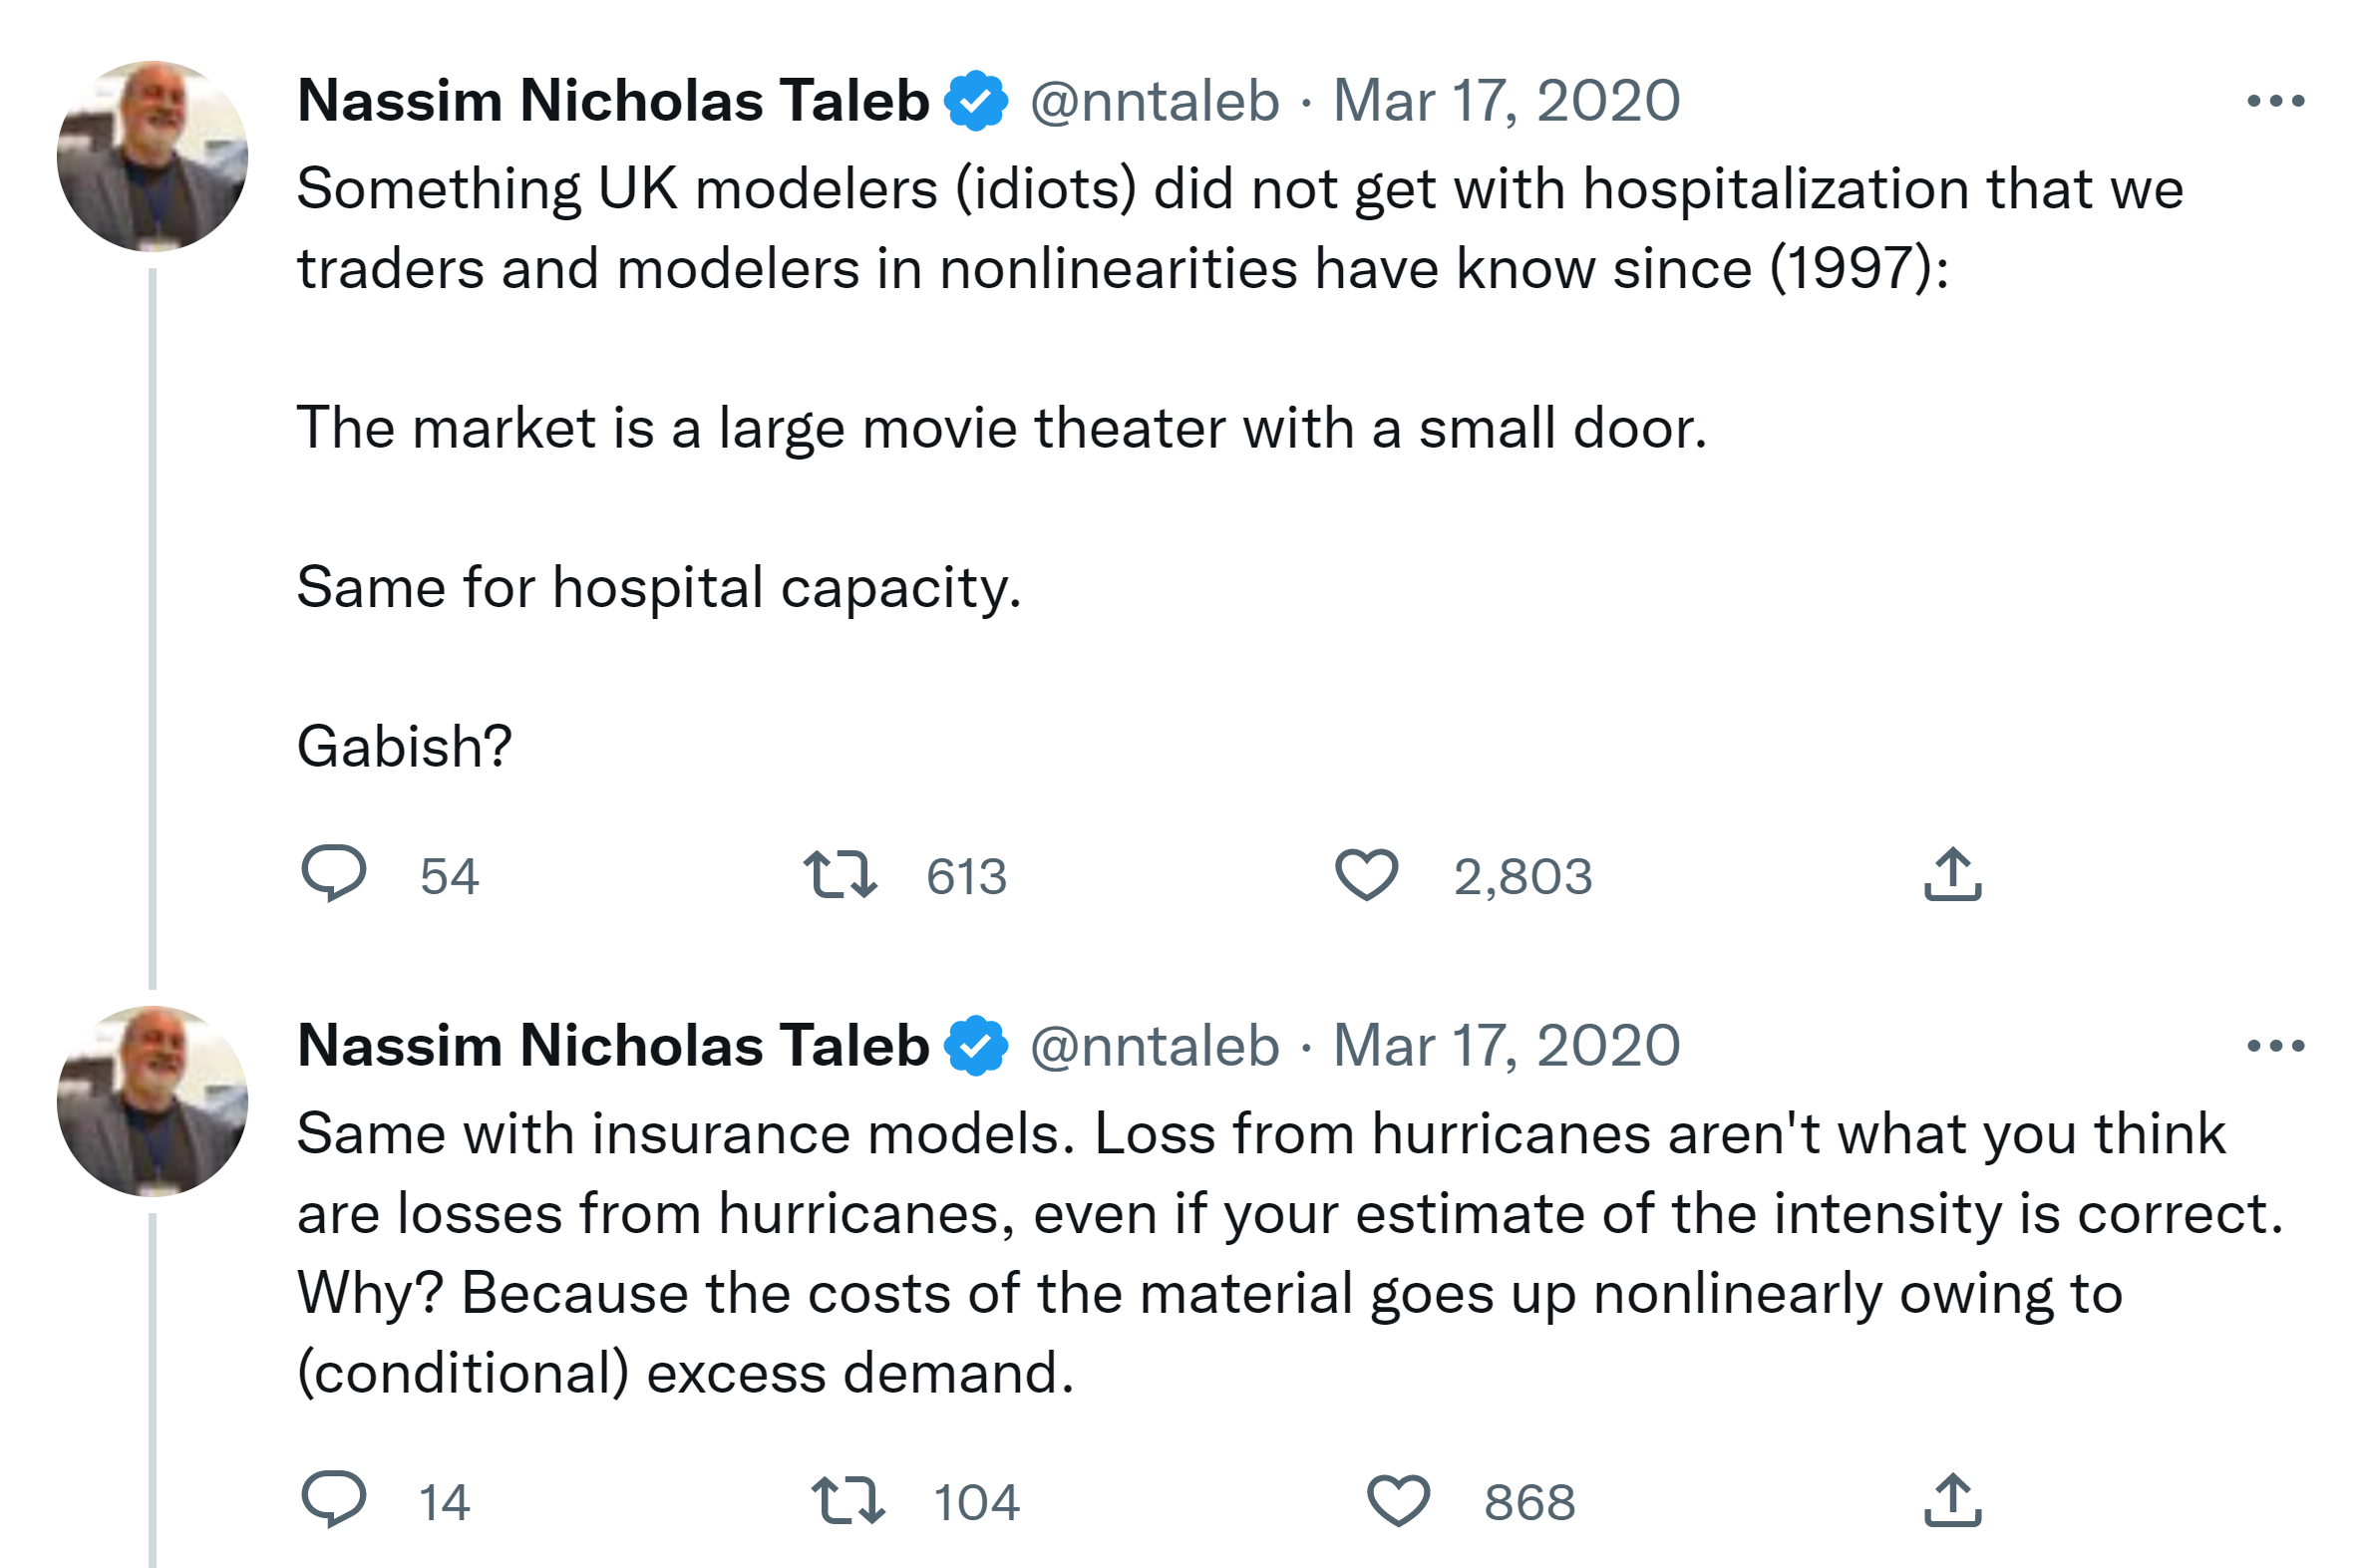Share the insurance models tweet
The height and width of the screenshot is (1568, 2366).
click(x=1952, y=1500)
